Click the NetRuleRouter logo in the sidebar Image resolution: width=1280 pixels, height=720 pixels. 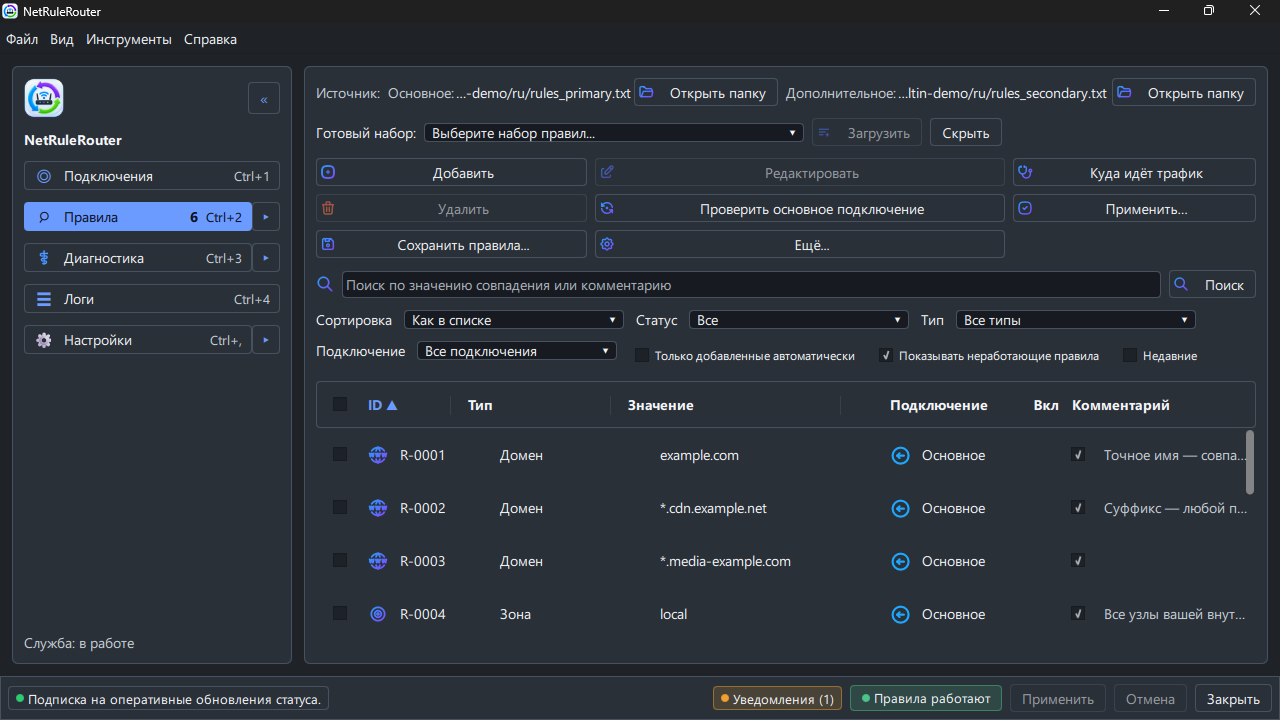(x=44, y=98)
